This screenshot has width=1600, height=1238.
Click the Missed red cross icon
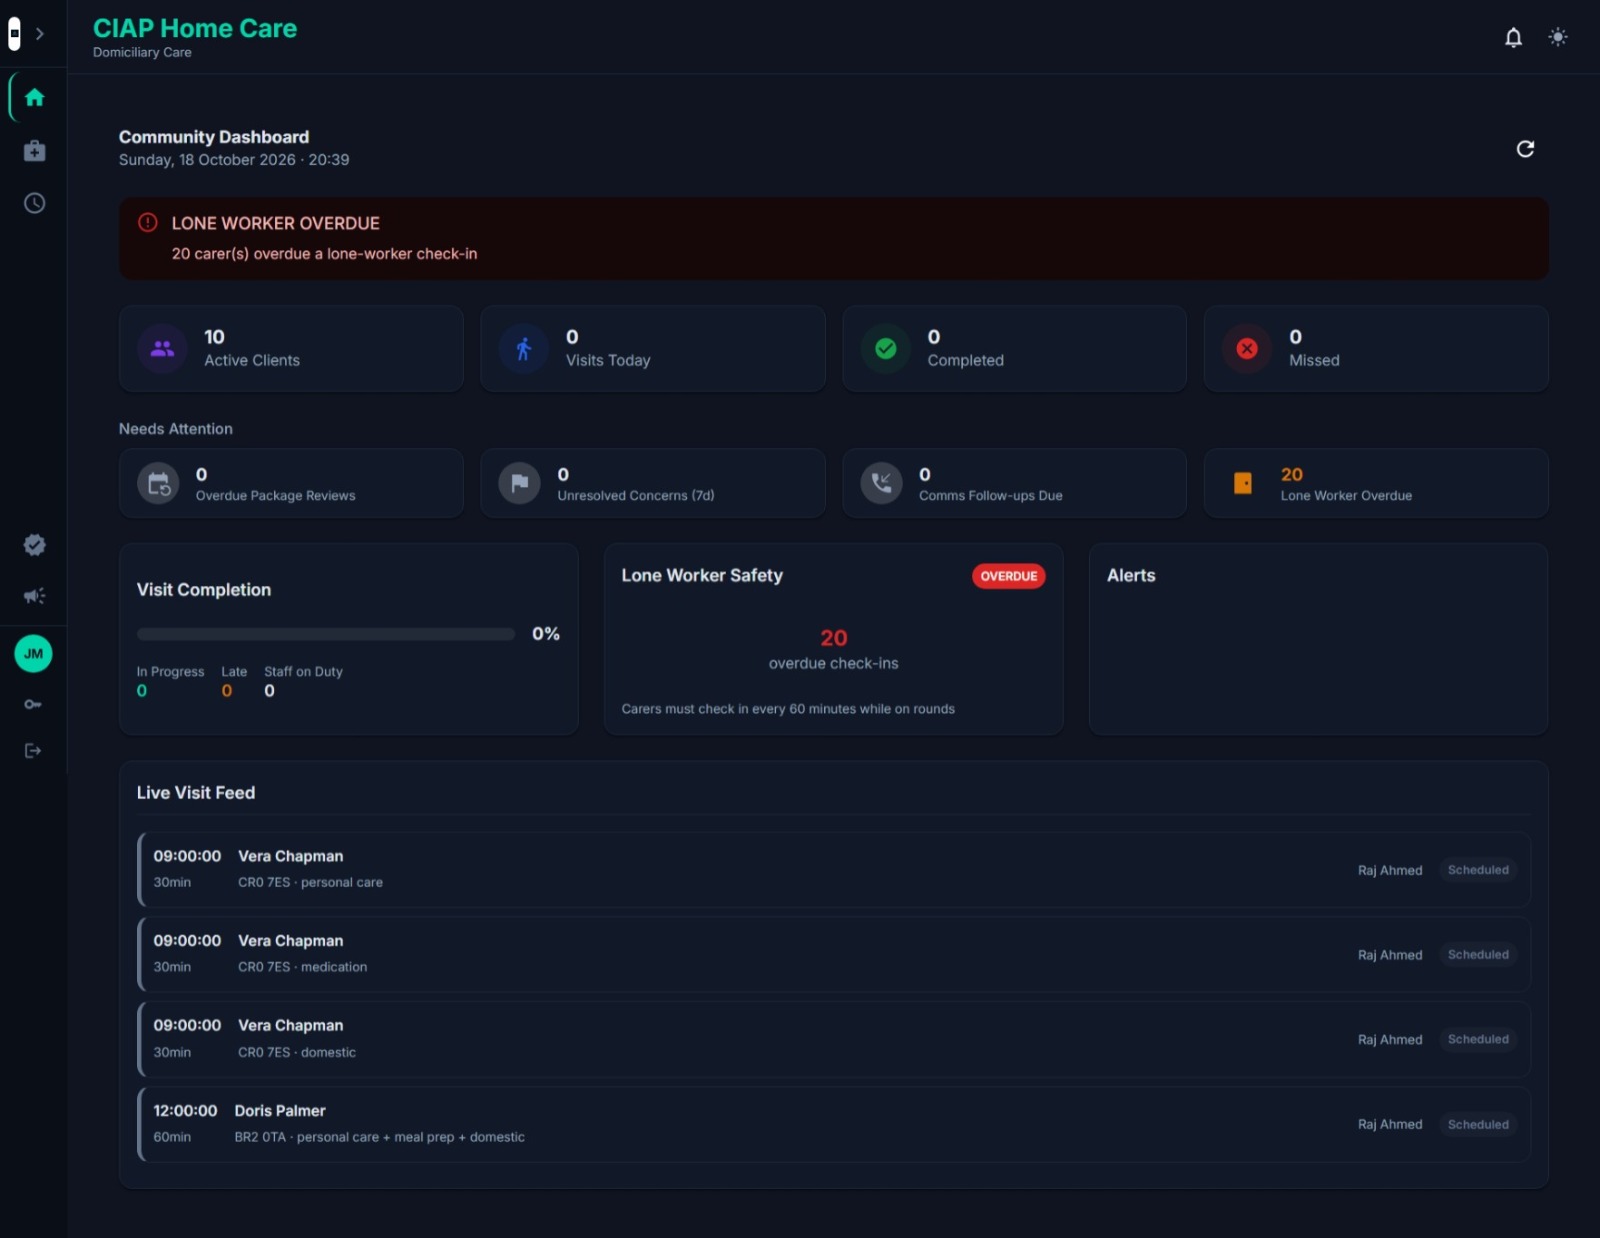click(x=1247, y=349)
